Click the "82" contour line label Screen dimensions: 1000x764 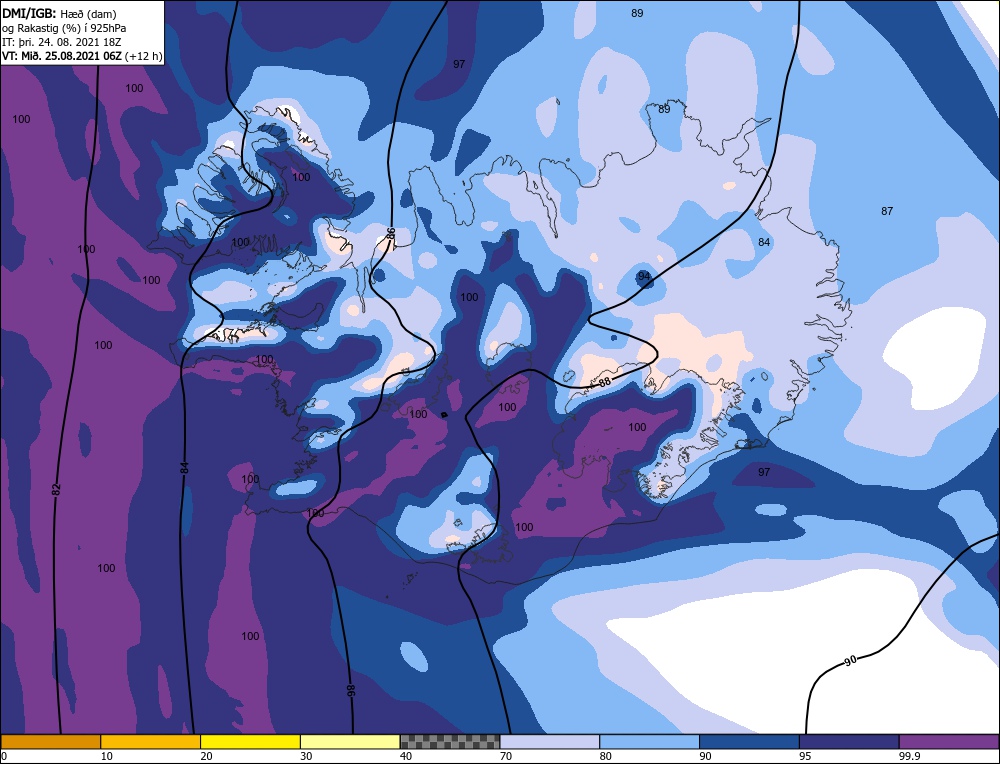(56, 490)
